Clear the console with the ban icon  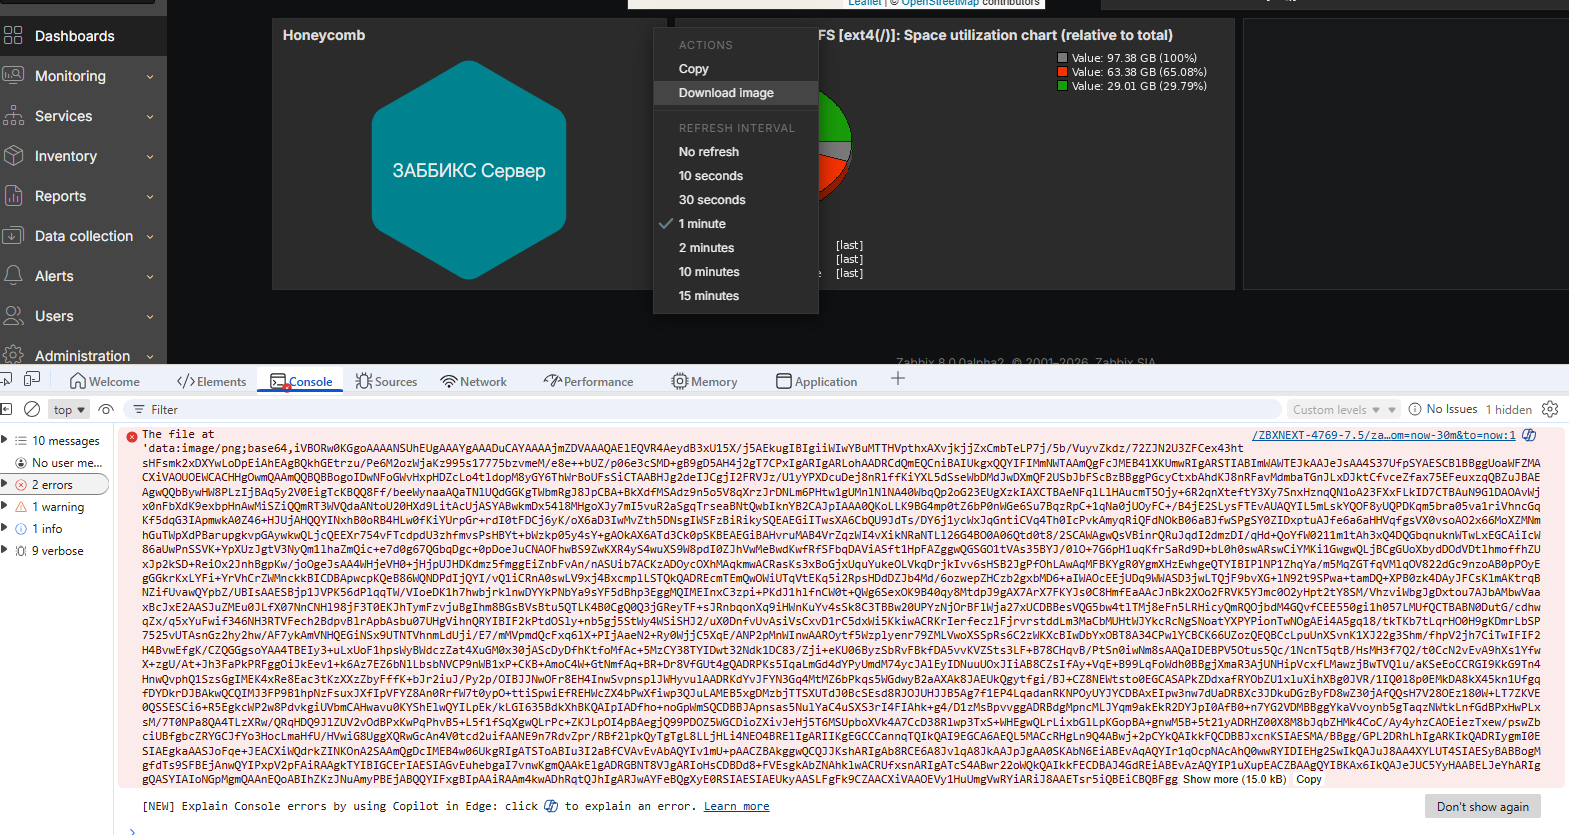(32, 409)
